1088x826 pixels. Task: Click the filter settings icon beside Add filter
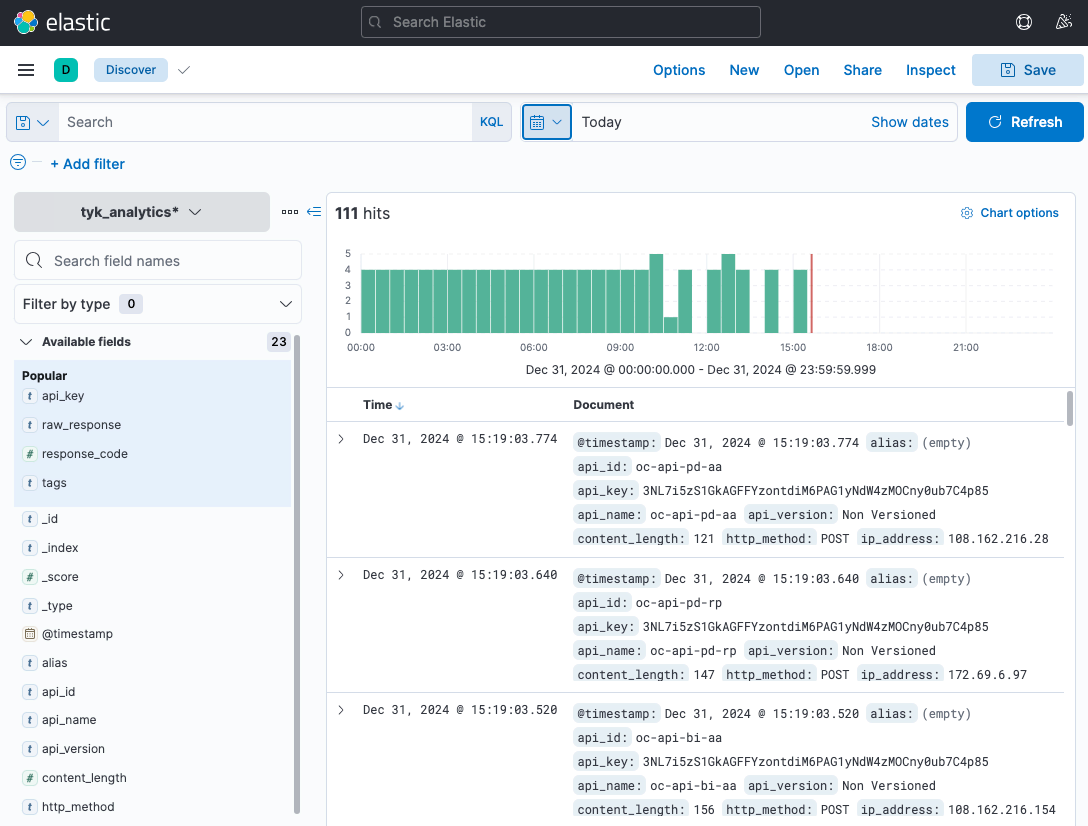17,160
